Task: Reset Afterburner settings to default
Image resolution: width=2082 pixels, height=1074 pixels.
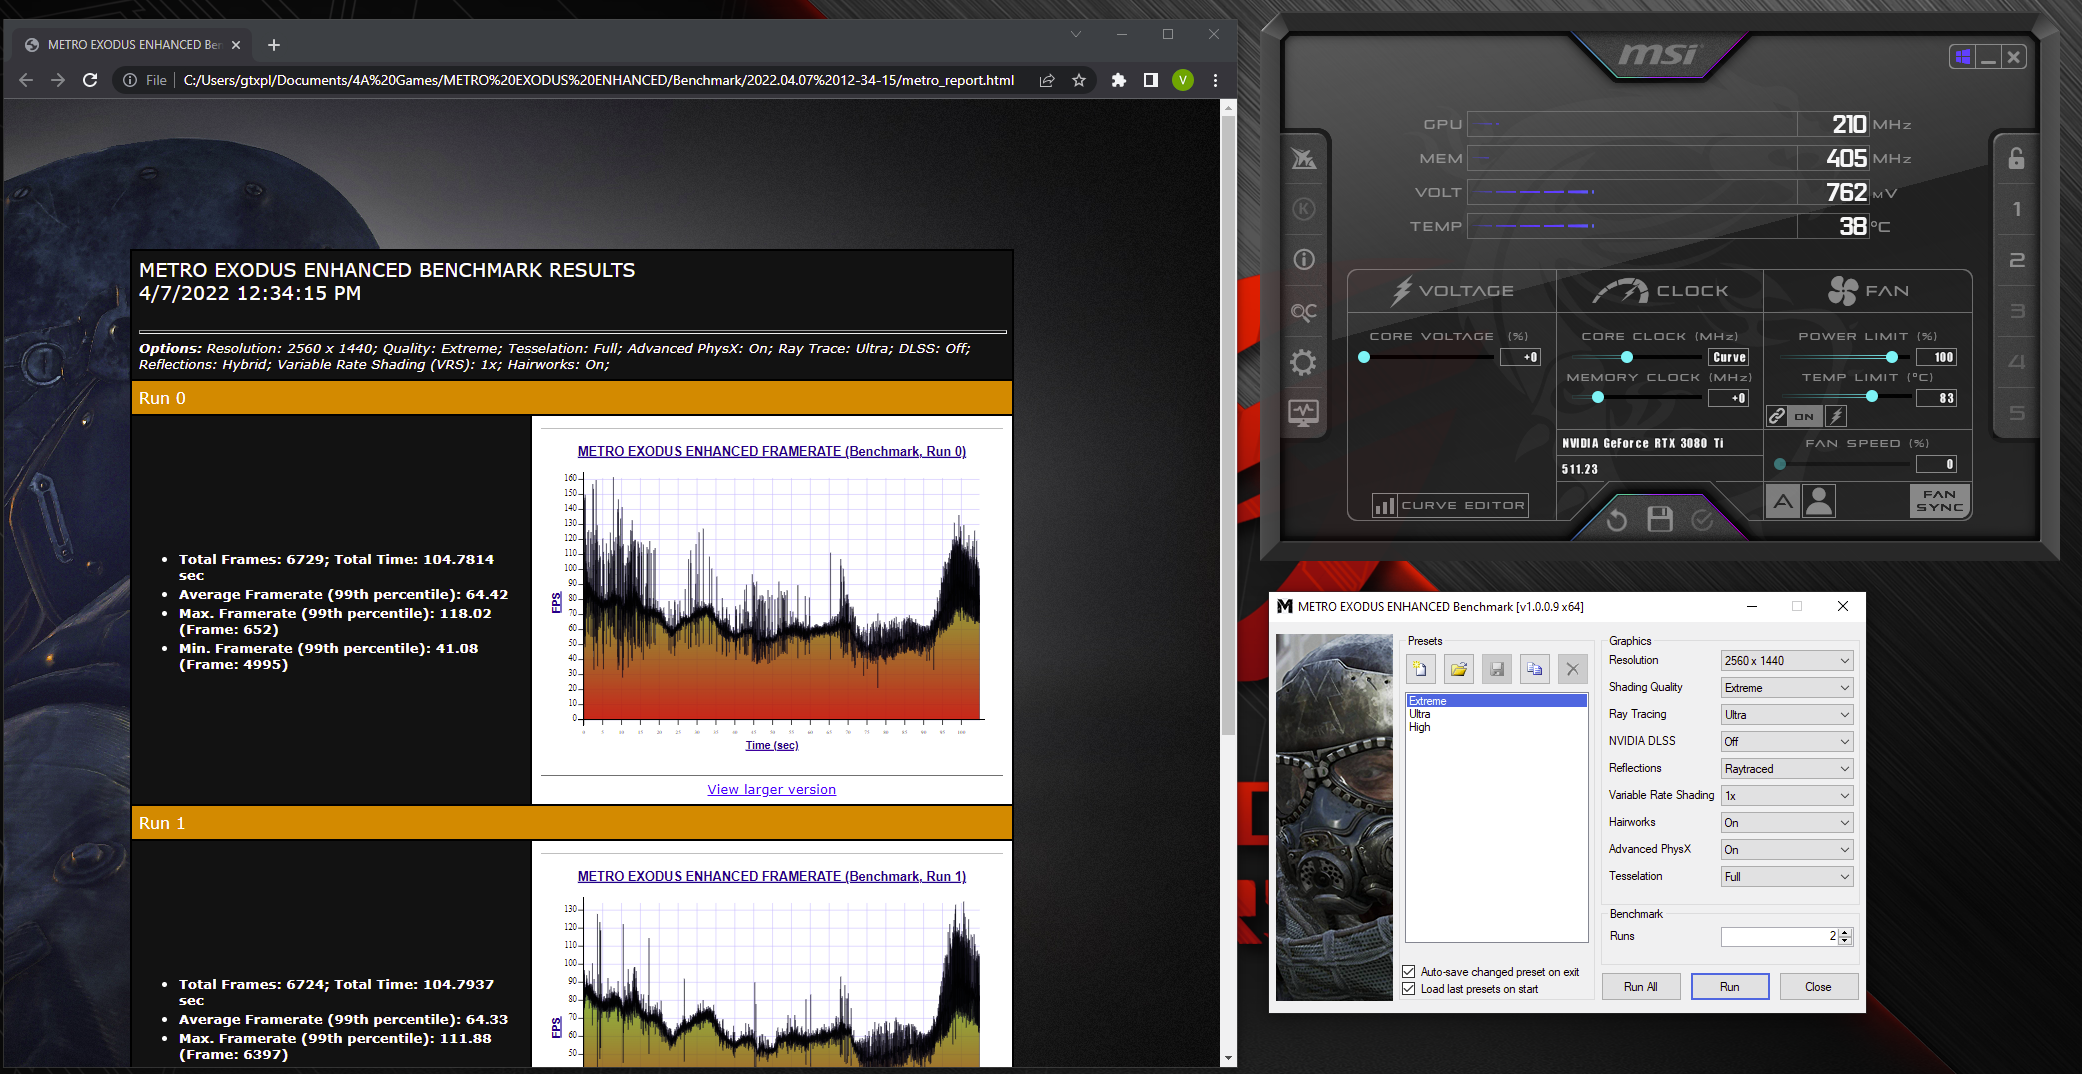Action: coord(1617,519)
